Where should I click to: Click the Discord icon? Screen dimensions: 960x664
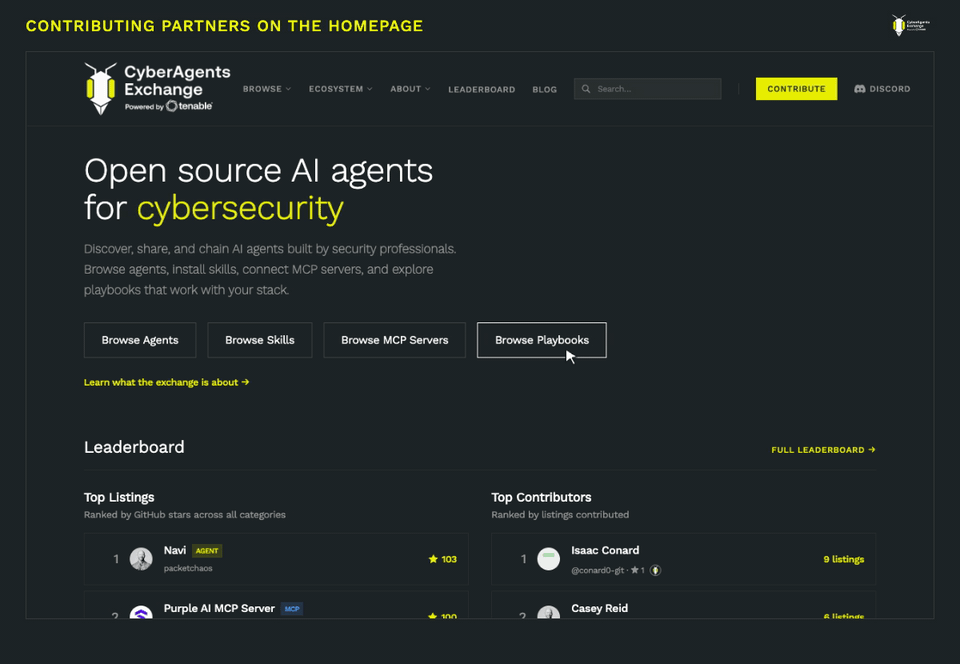point(860,89)
